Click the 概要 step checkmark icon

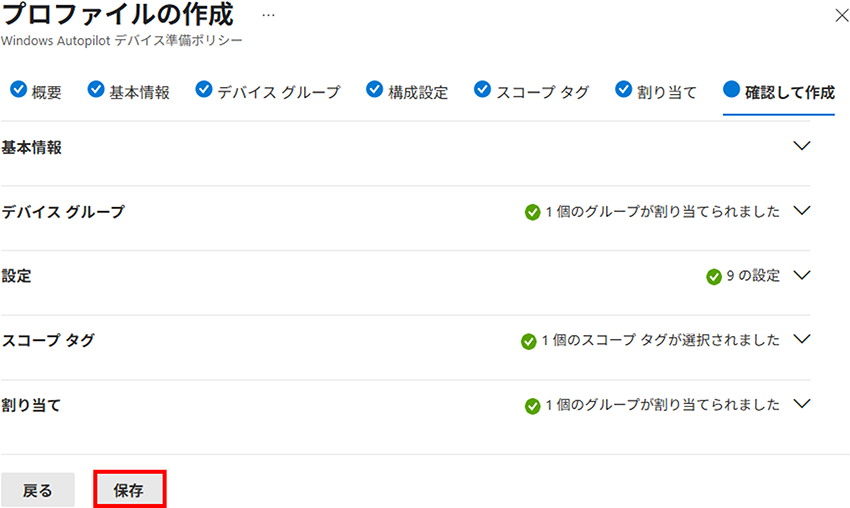[18, 89]
